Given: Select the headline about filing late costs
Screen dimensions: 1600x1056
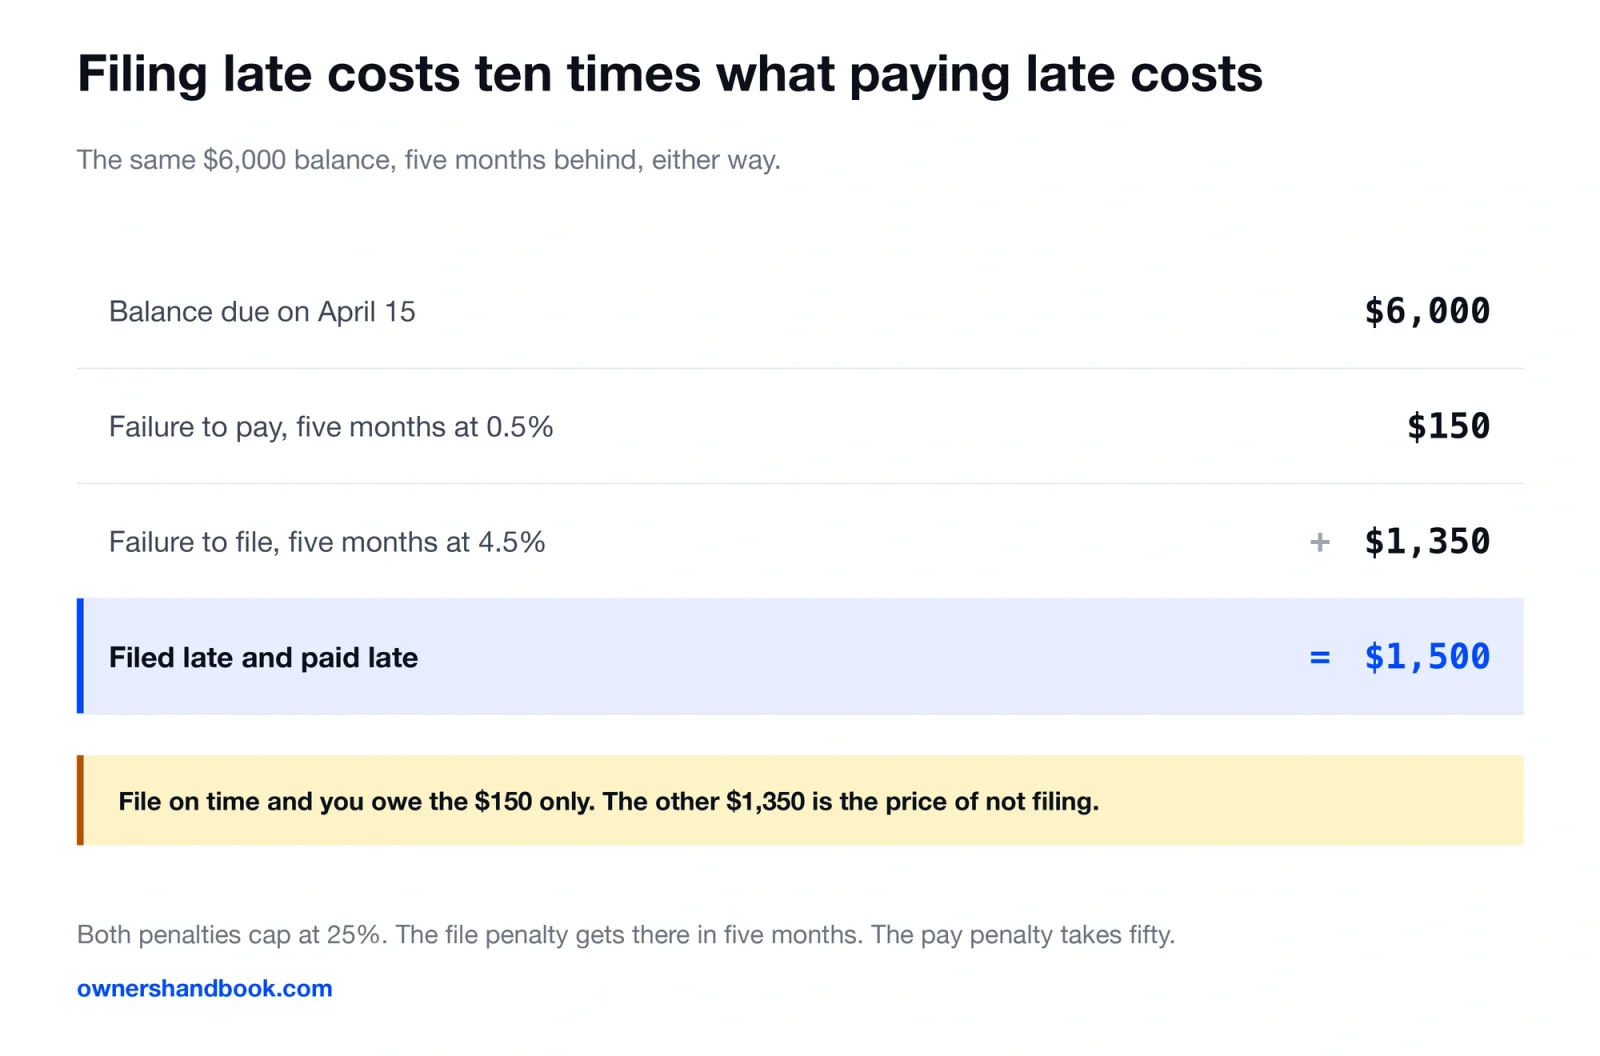Looking at the screenshot, I should coord(670,74).
